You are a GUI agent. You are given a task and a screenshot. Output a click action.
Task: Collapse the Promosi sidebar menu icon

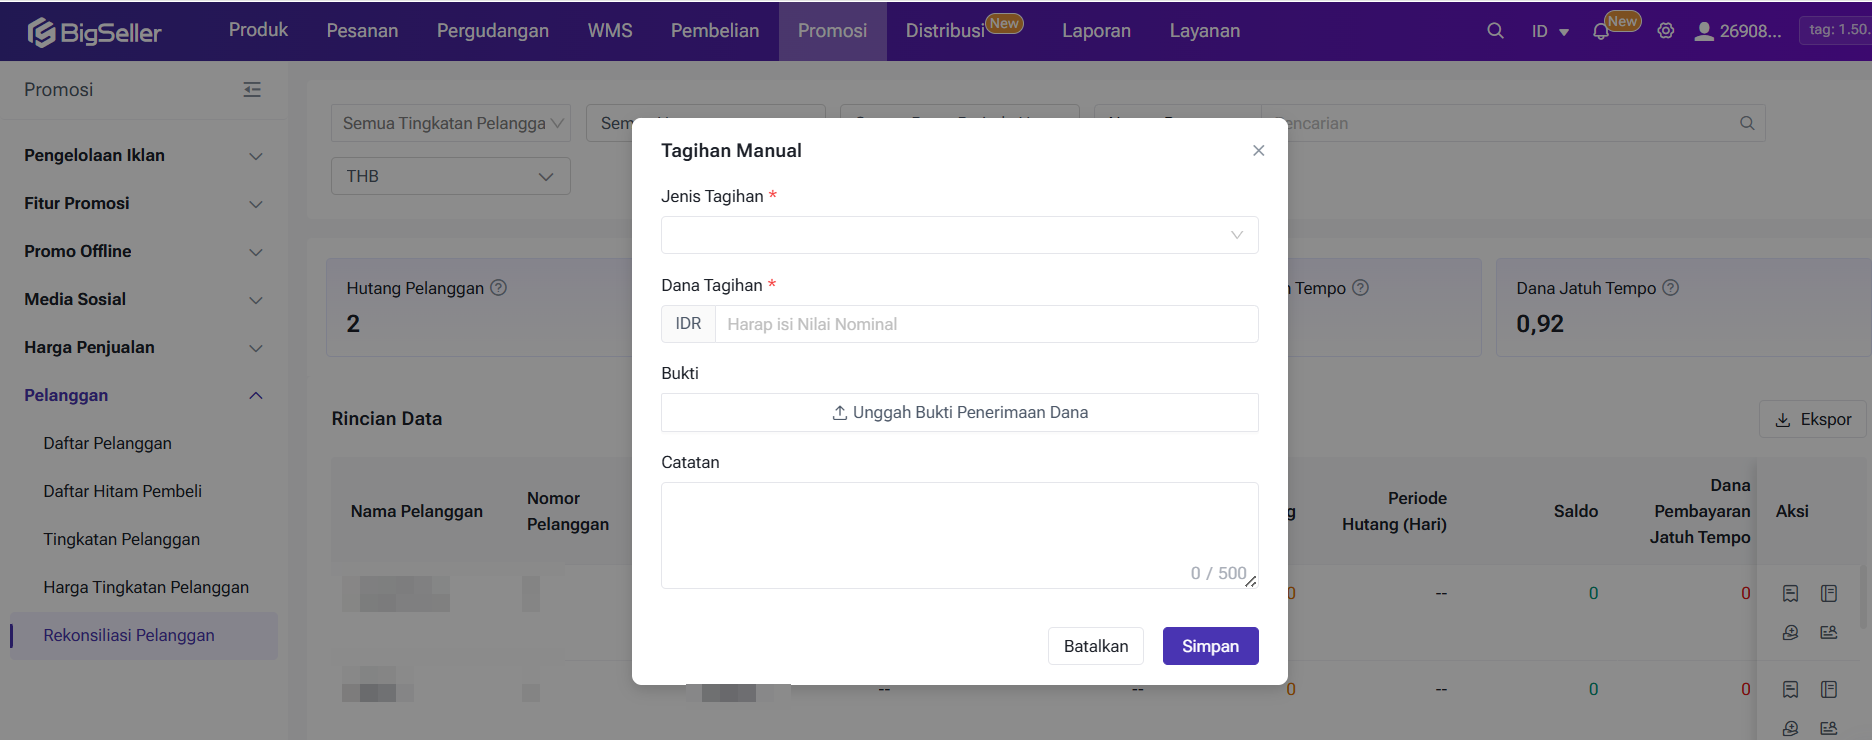pyautogui.click(x=252, y=90)
